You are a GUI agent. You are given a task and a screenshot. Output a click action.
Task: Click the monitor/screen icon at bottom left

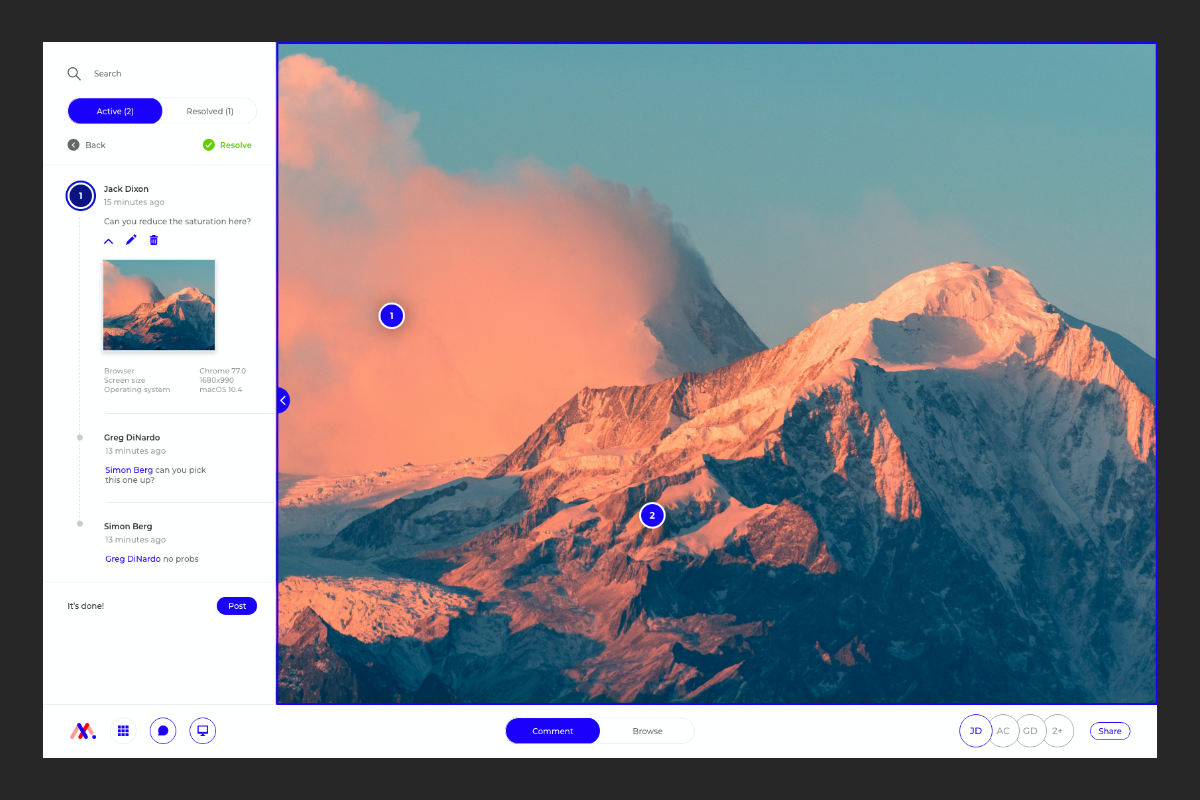tap(202, 731)
